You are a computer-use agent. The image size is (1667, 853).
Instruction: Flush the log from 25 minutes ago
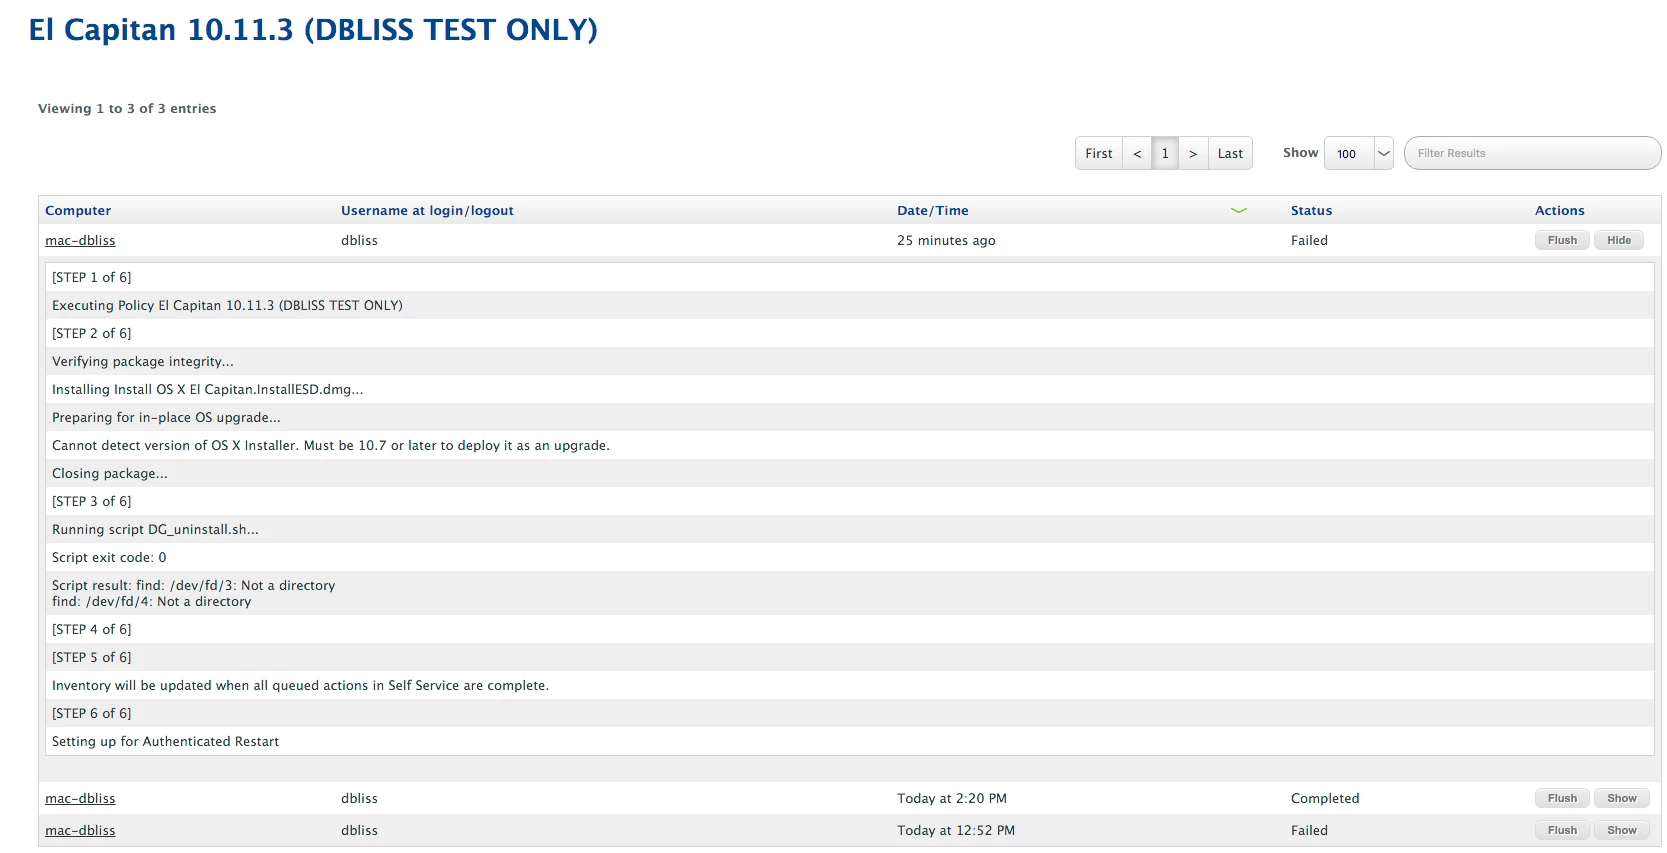click(1562, 240)
